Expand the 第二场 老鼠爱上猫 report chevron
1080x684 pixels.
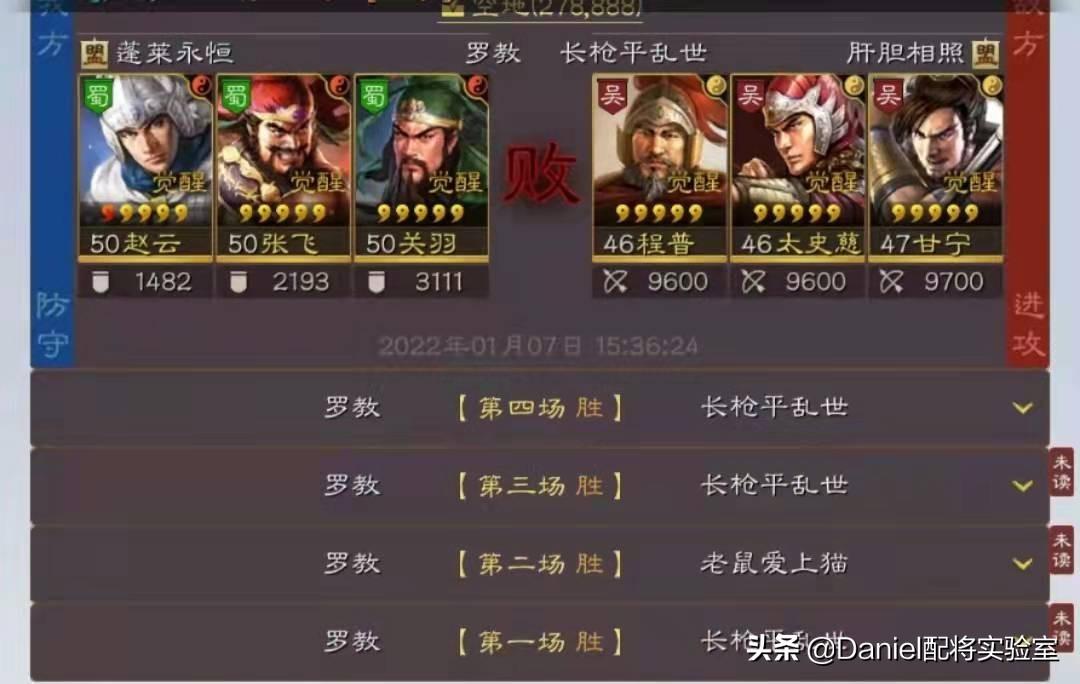coord(1023,564)
